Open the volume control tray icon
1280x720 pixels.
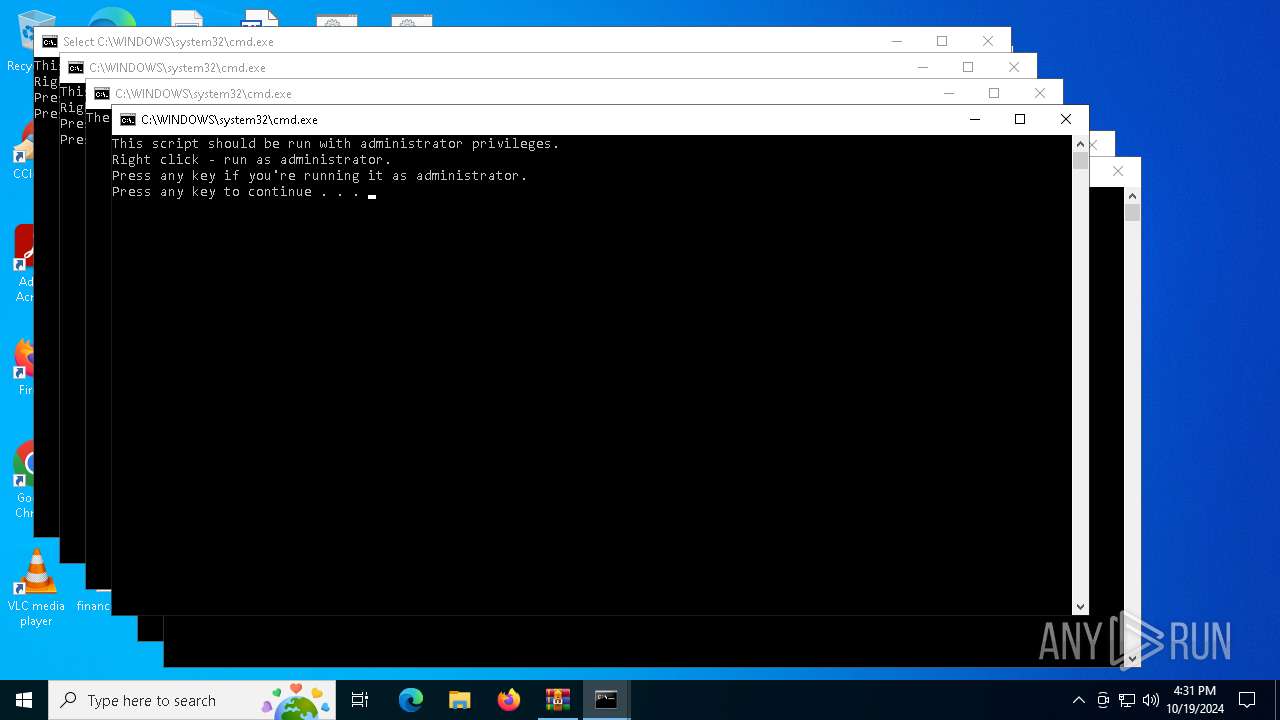click(x=1151, y=700)
